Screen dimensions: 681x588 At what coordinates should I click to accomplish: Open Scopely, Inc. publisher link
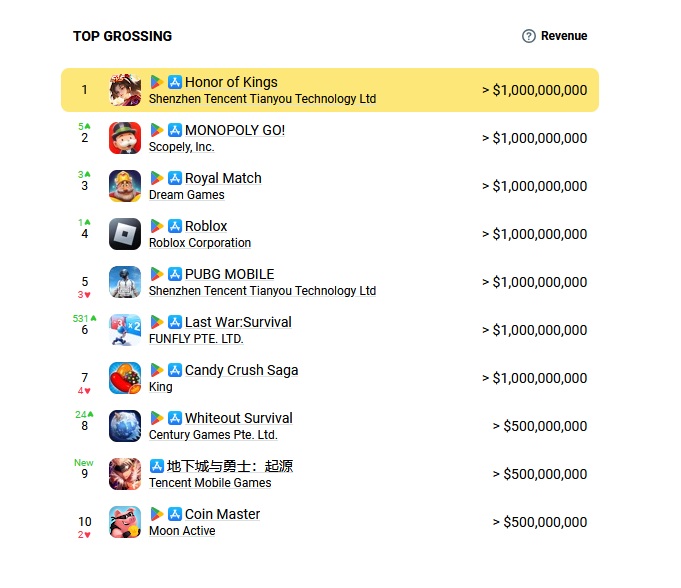(181, 147)
